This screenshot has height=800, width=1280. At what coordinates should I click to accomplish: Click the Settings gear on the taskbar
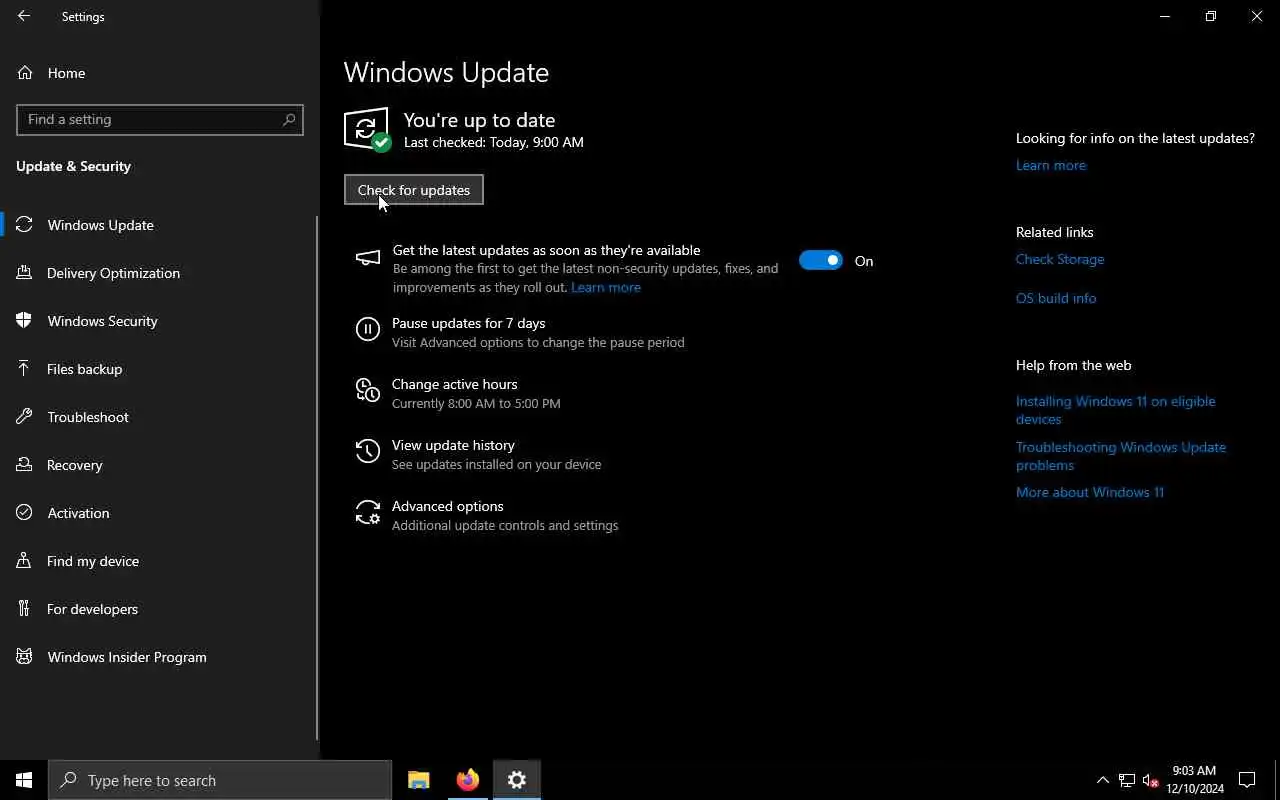[x=517, y=780]
